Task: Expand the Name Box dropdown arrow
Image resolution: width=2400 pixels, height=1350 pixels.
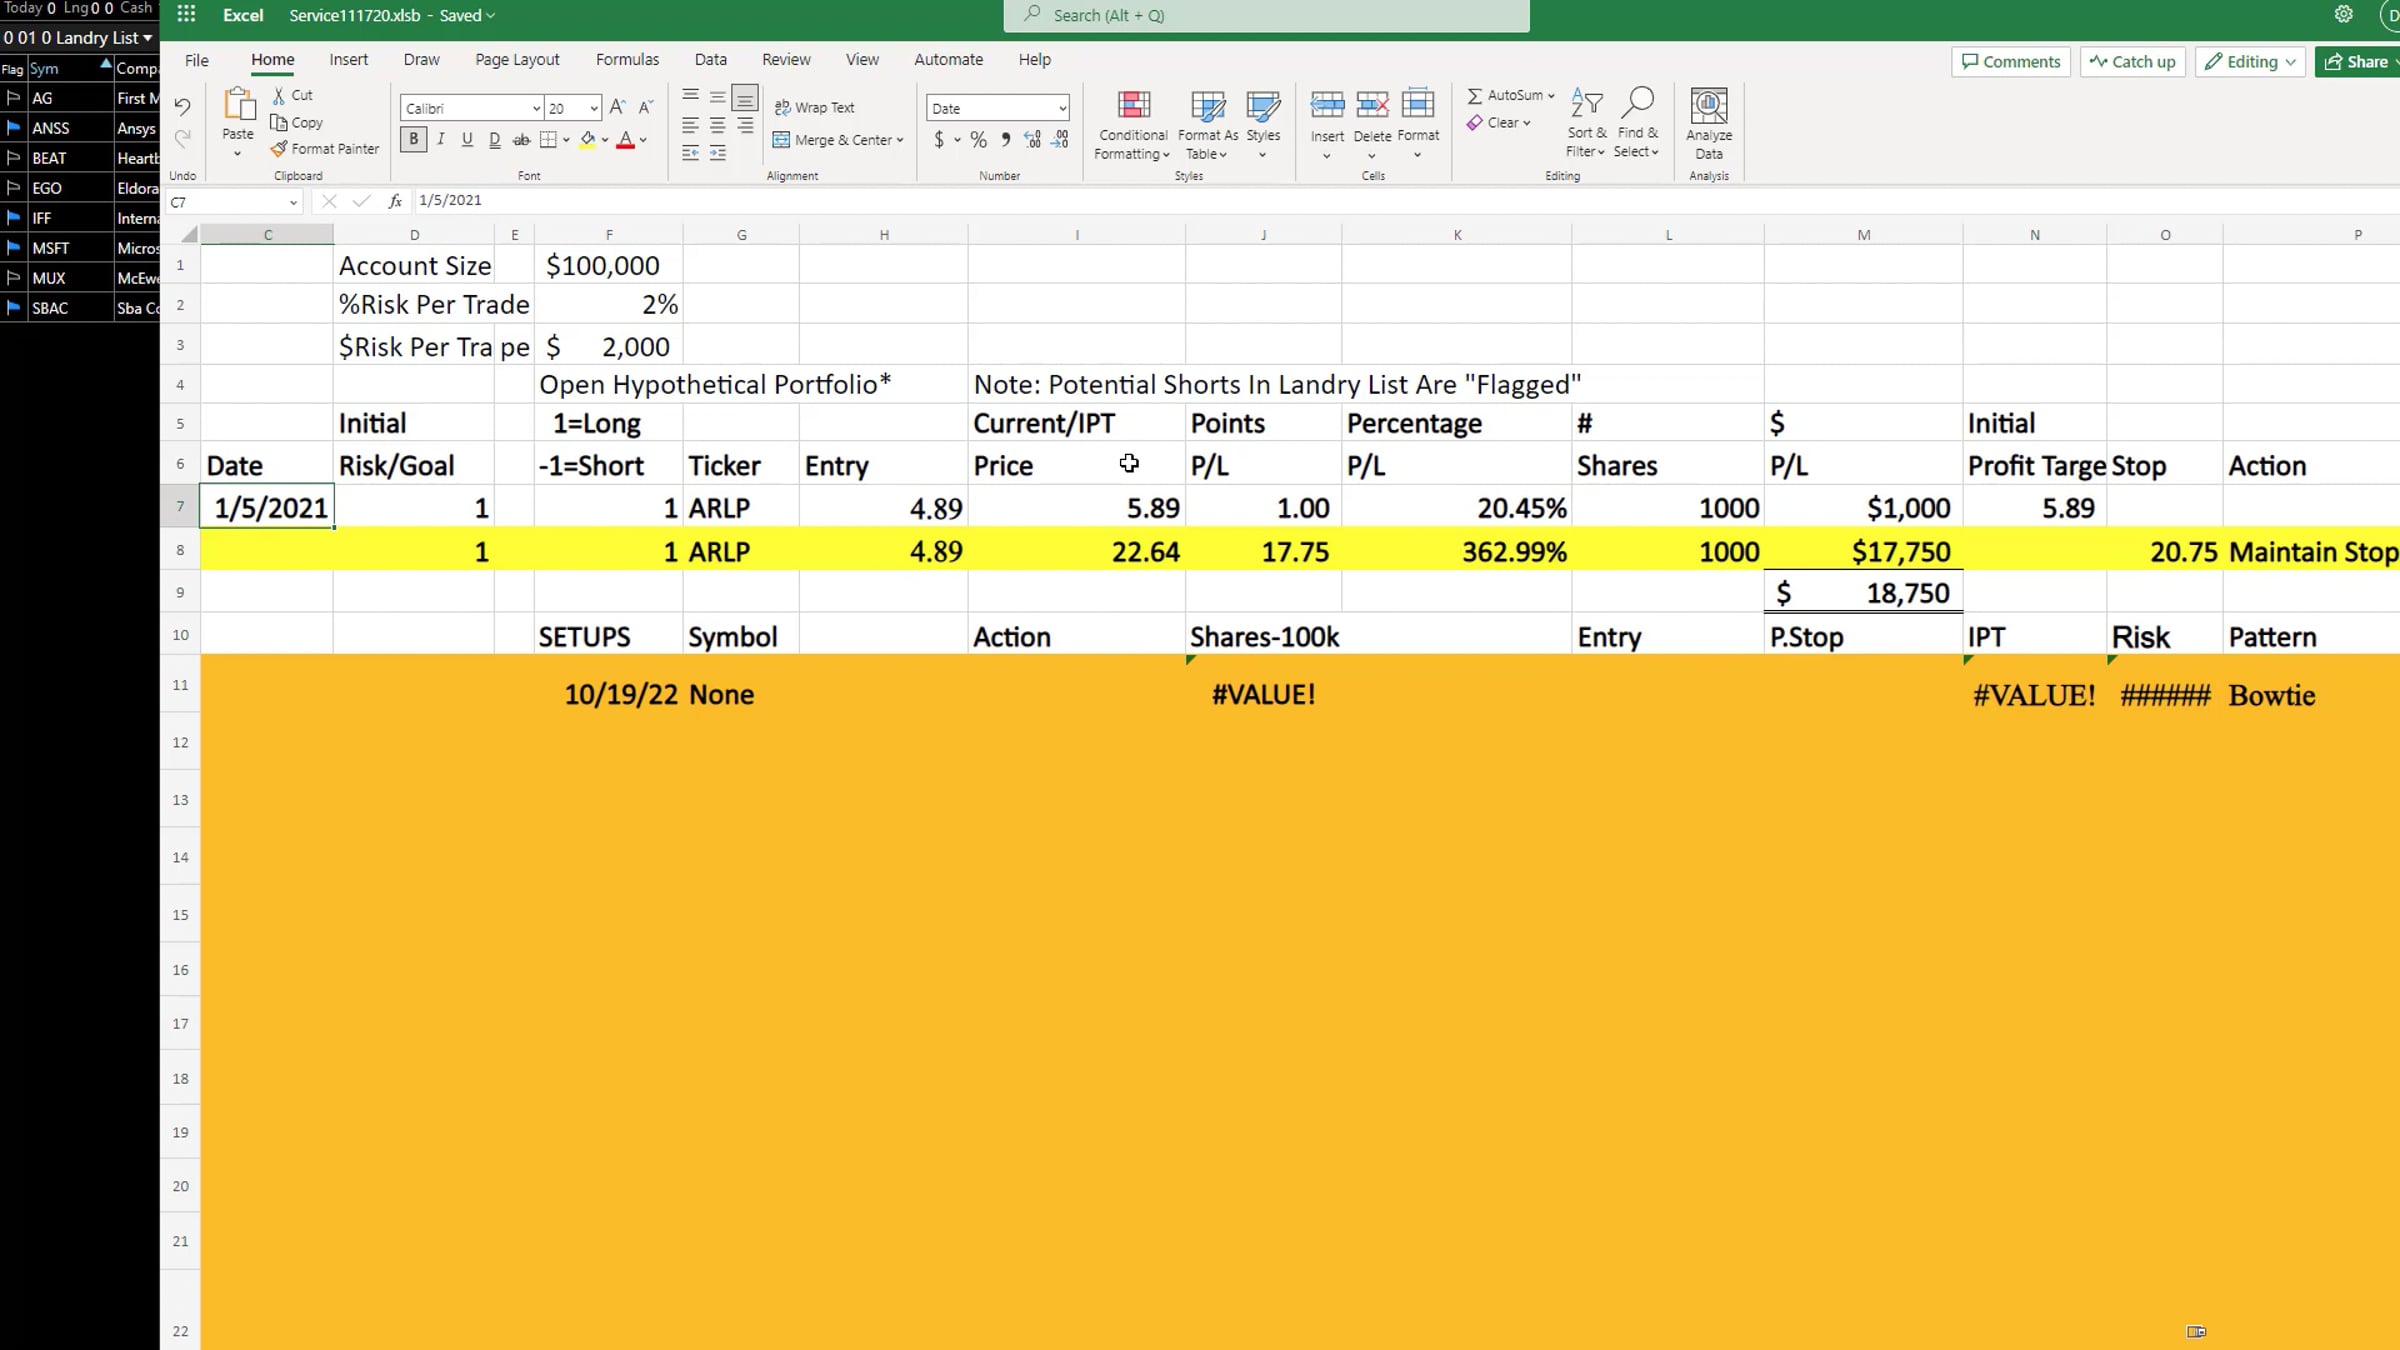Action: [293, 202]
